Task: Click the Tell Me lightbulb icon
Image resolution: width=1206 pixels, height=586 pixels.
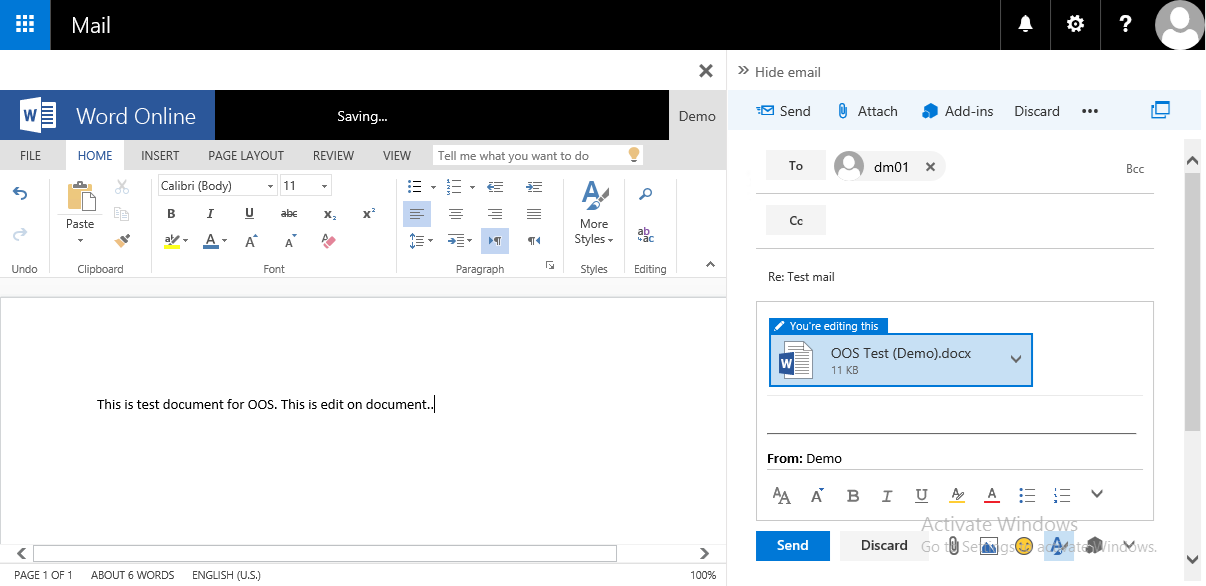Action: (x=633, y=155)
